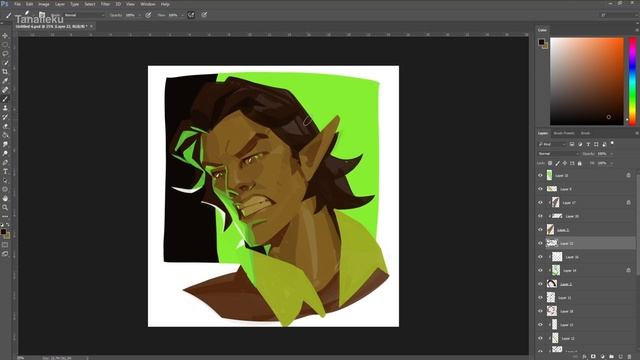Select the active Brush tool in the toolbox
The width and height of the screenshot is (640, 360).
5,99
